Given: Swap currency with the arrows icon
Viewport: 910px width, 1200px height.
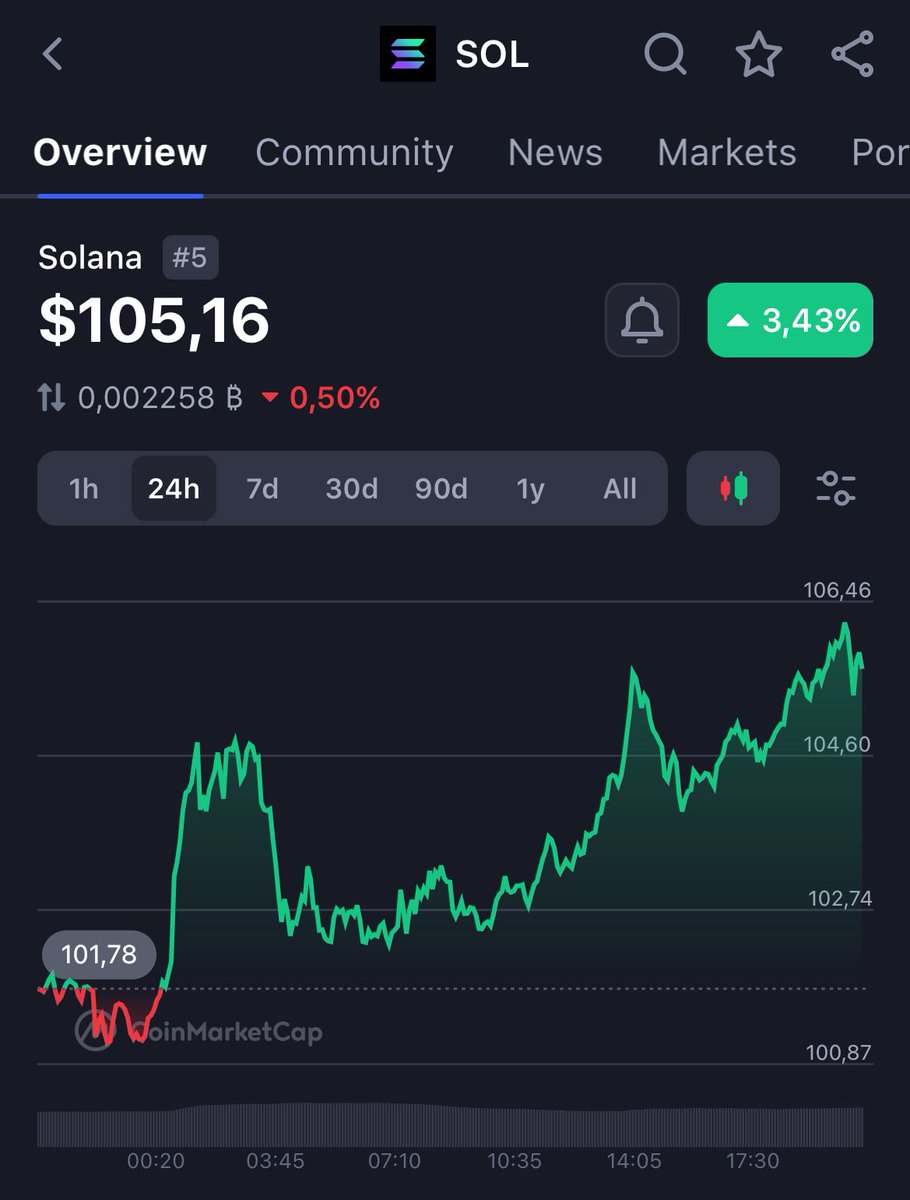Looking at the screenshot, I should [x=52, y=399].
